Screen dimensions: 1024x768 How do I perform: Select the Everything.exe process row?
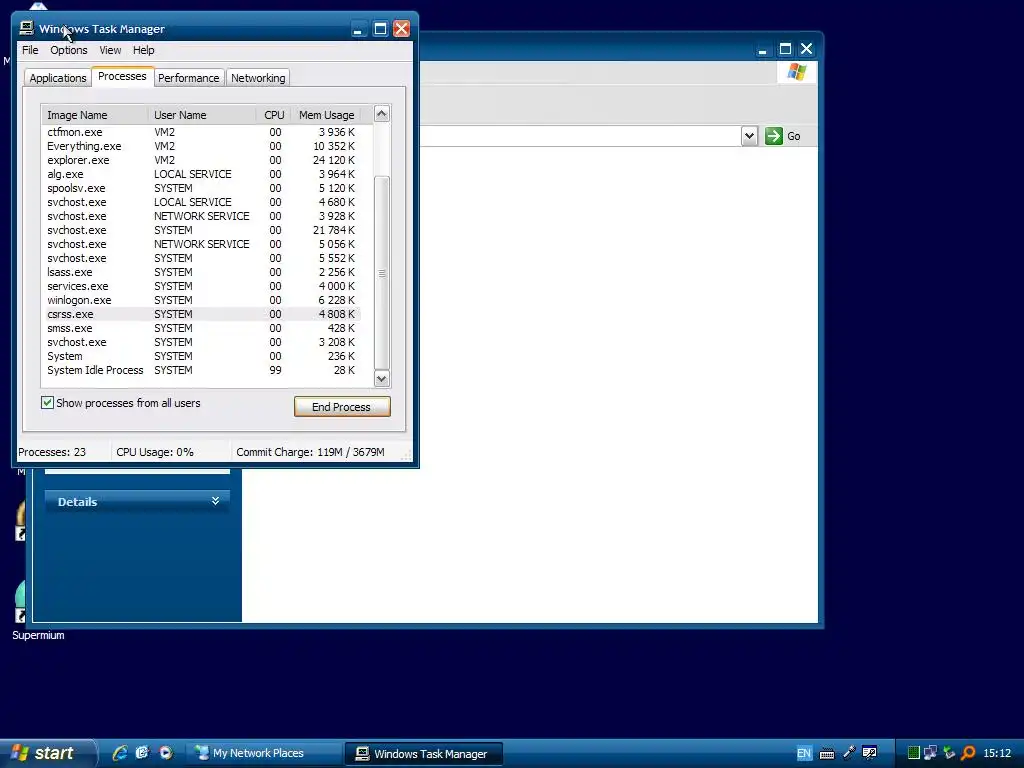tap(200, 146)
